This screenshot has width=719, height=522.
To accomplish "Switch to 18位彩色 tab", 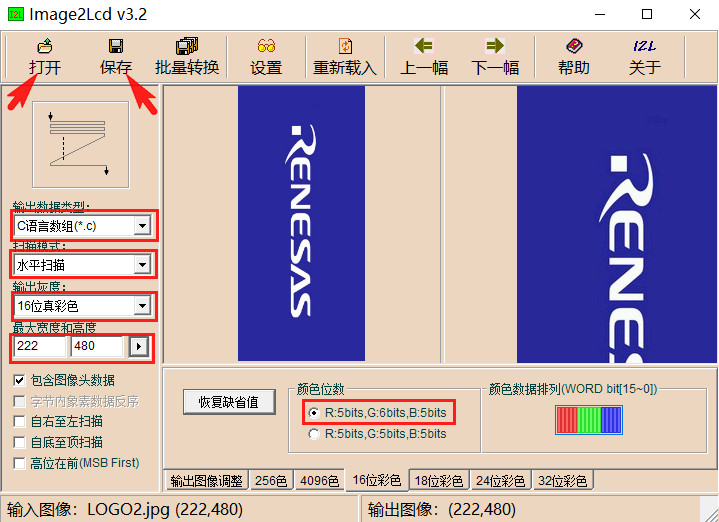I will tap(439, 481).
